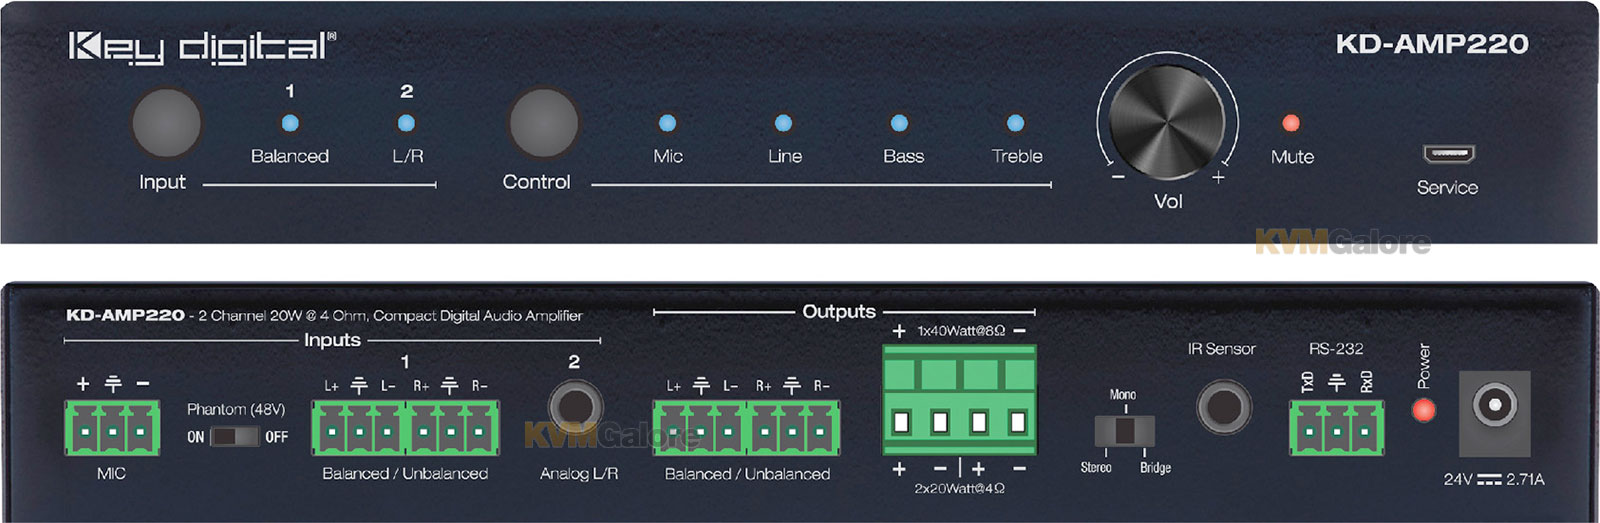Click the 'RS-232' label
The image size is (1600, 523).
pos(1336,349)
